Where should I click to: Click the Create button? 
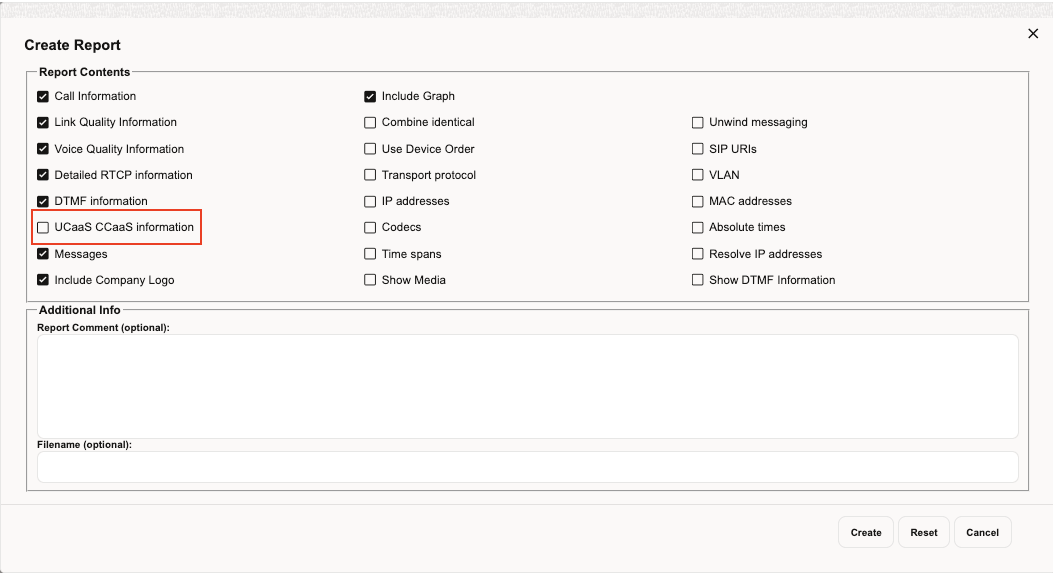click(865, 532)
